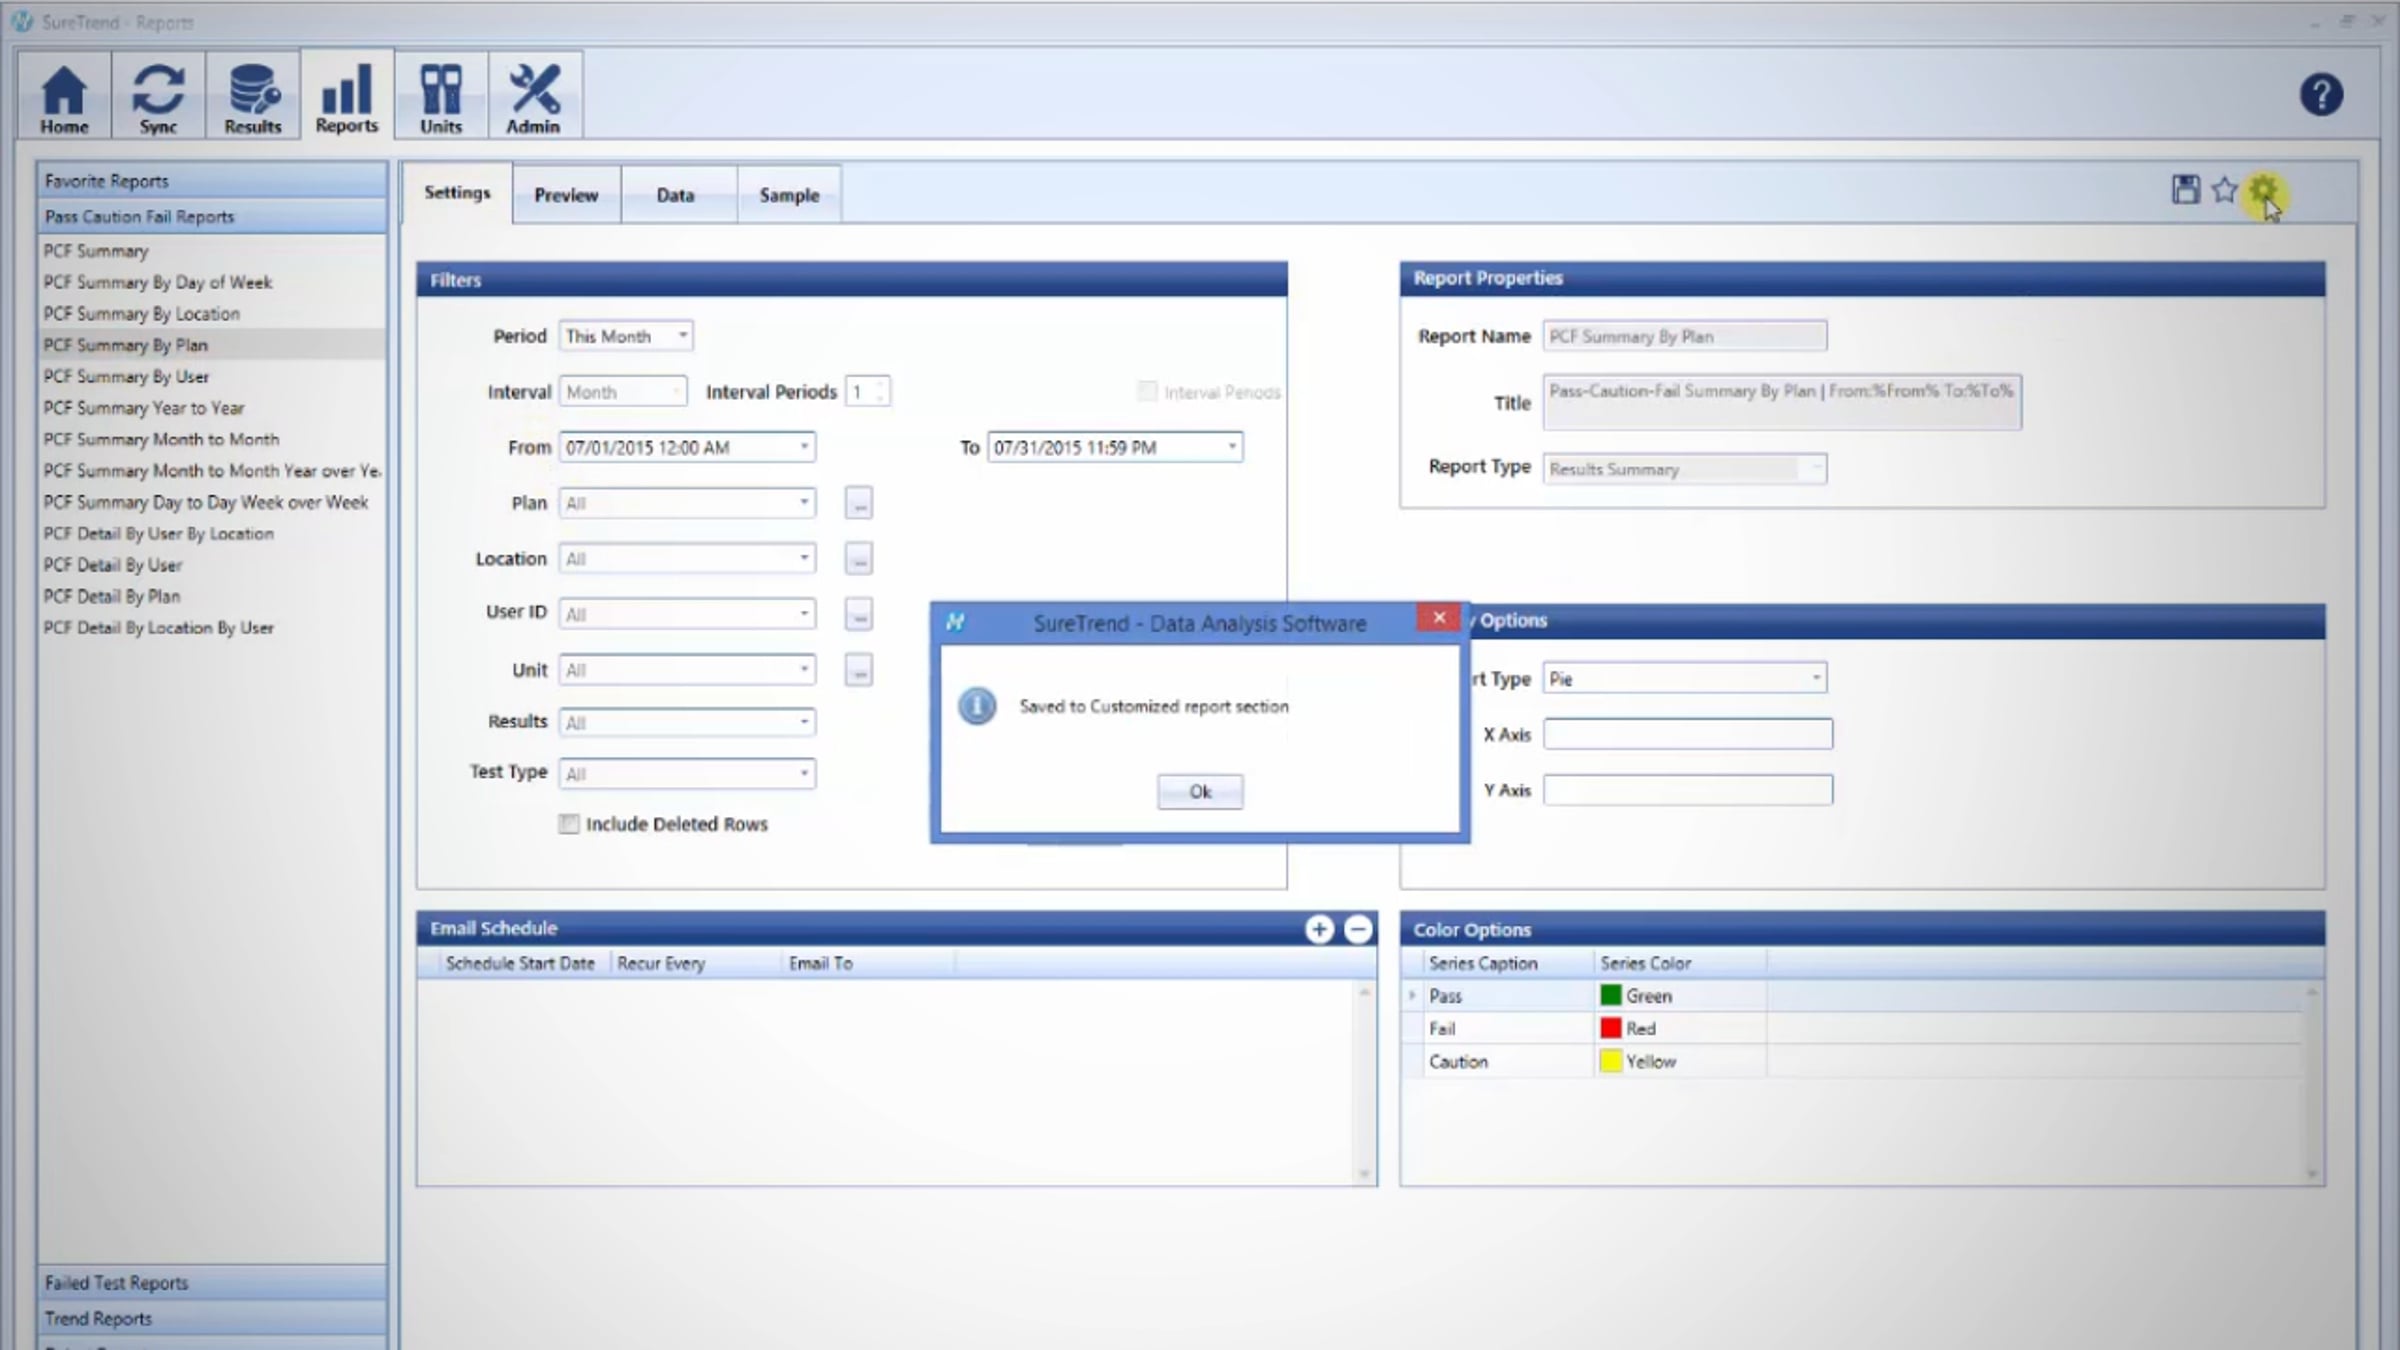Select the green Pass color swatch

coord(1610,995)
